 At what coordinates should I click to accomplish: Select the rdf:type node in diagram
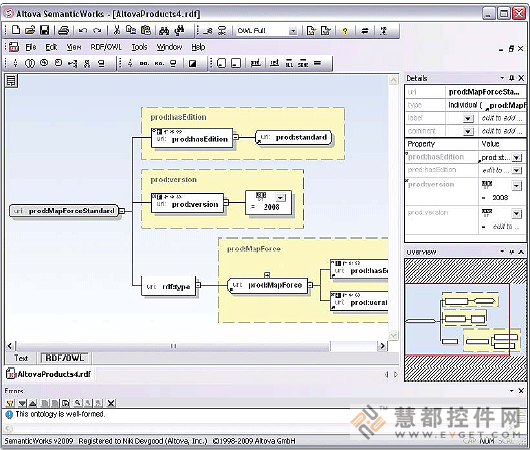[168, 286]
